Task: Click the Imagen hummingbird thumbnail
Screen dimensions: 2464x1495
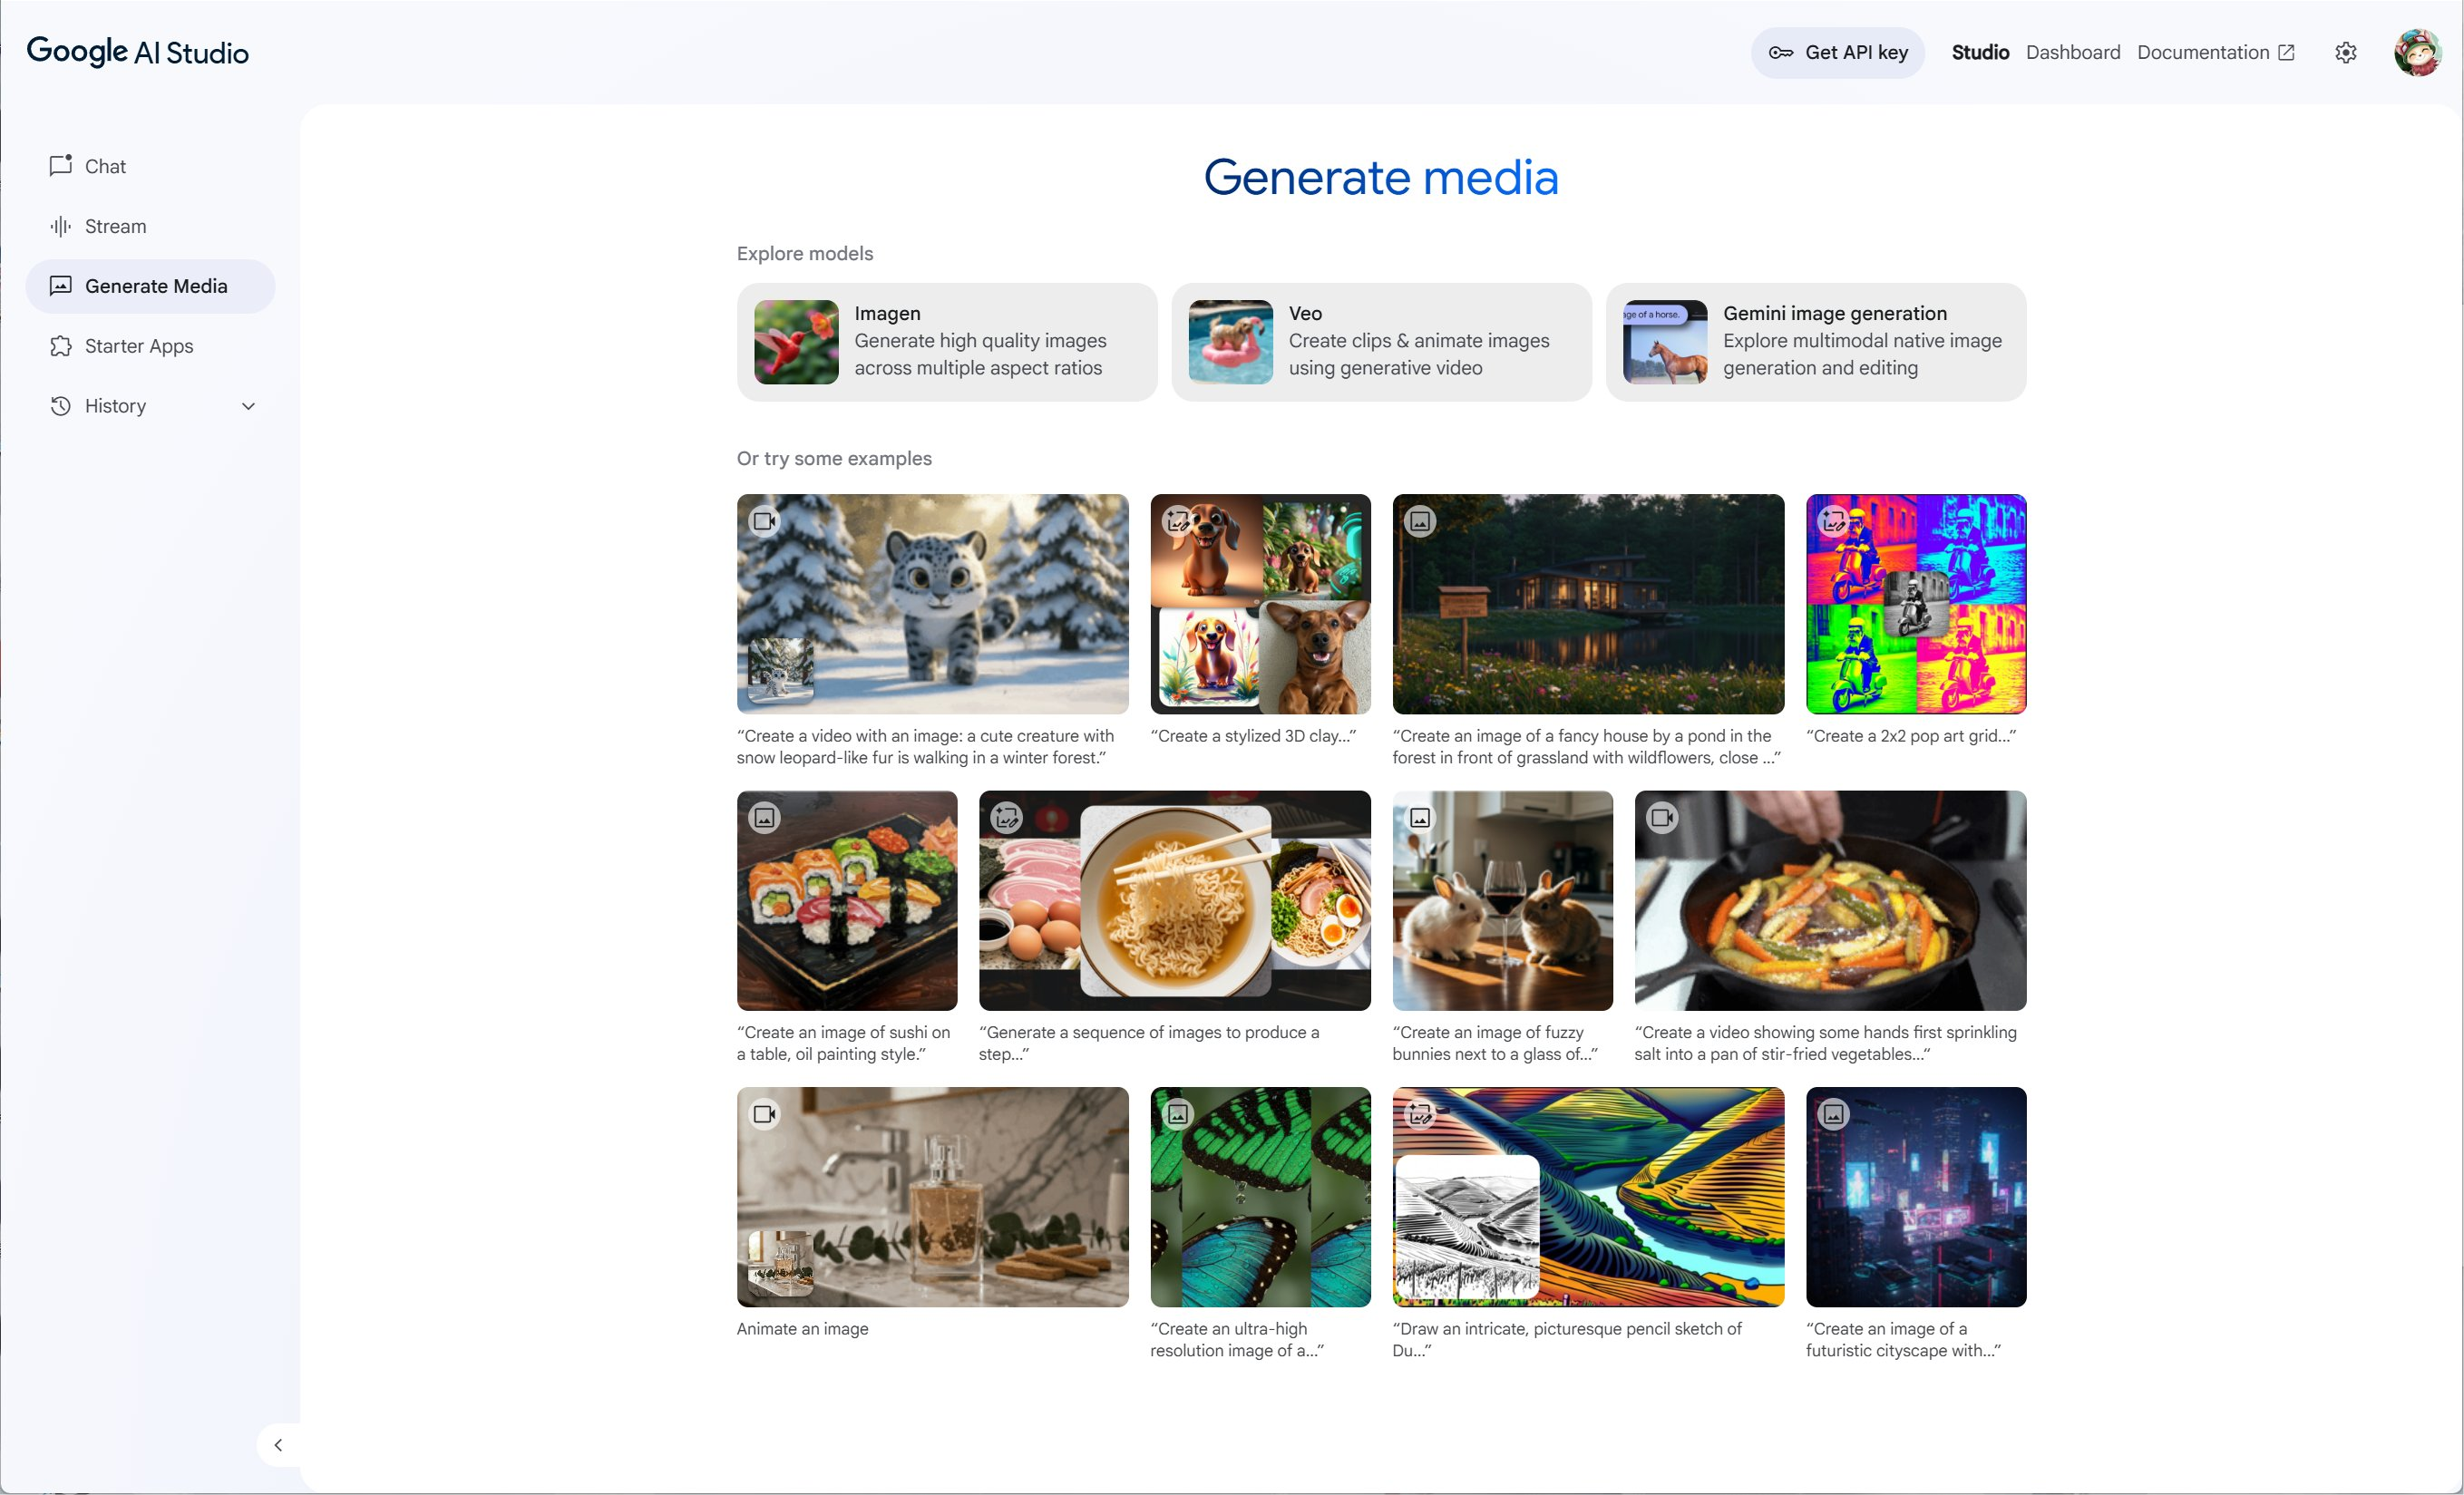Action: point(796,342)
